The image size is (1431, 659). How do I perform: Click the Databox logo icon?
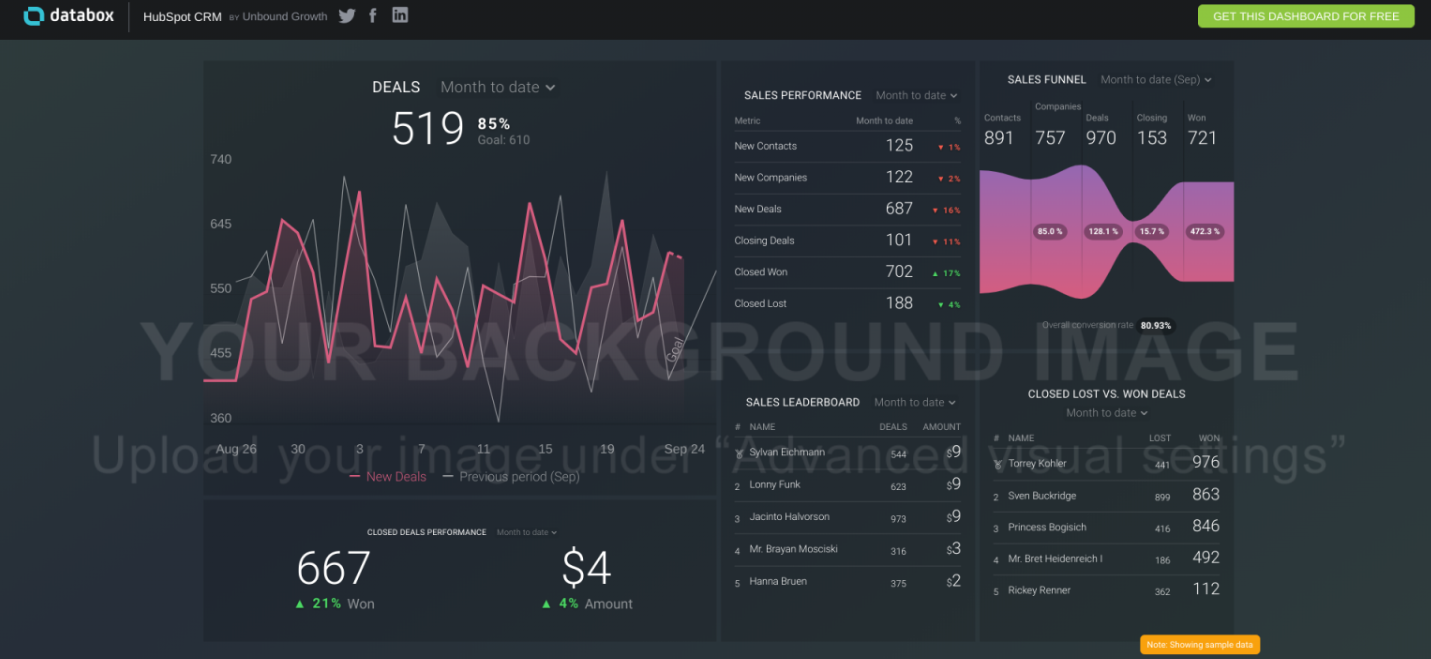[34, 16]
